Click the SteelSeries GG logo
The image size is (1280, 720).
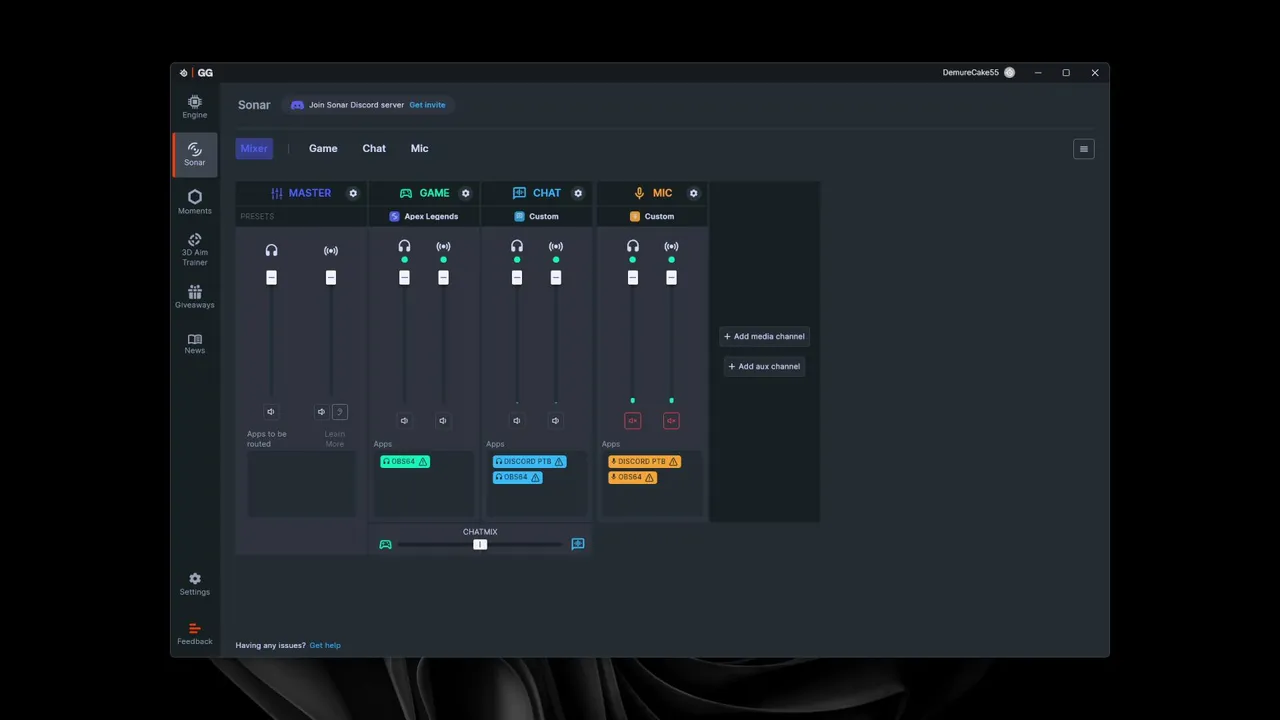196,73
